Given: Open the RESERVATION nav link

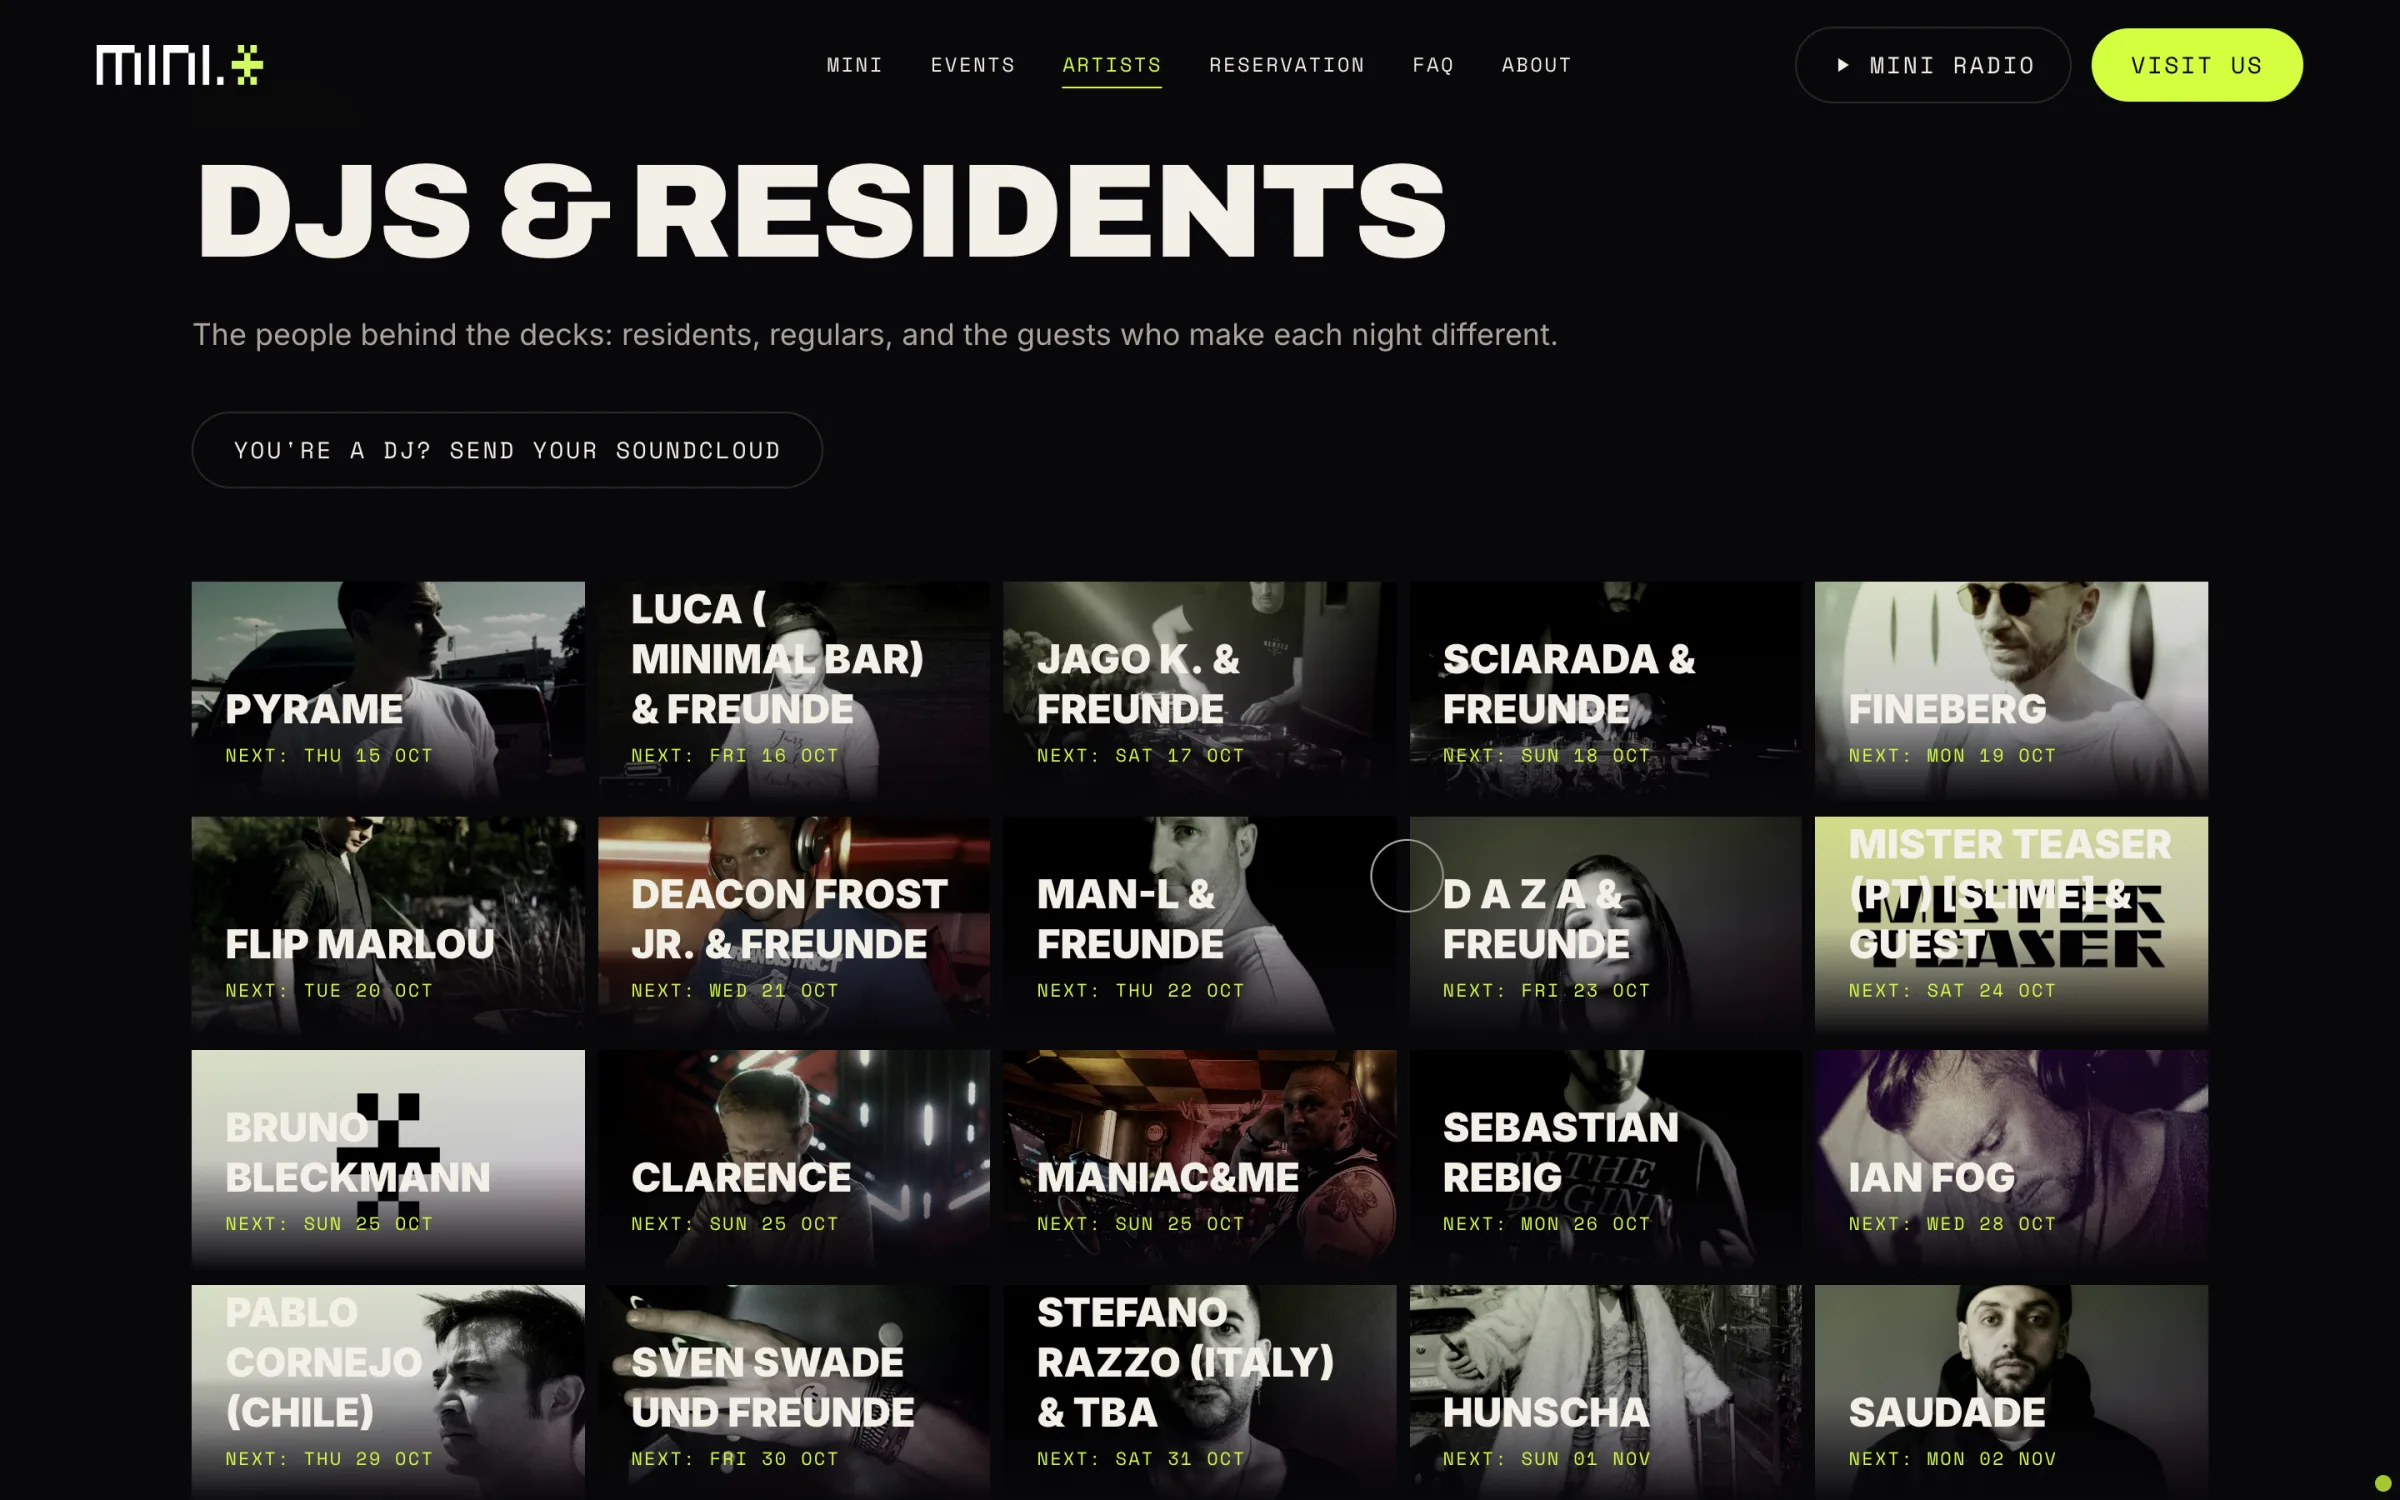Looking at the screenshot, I should 1286,65.
